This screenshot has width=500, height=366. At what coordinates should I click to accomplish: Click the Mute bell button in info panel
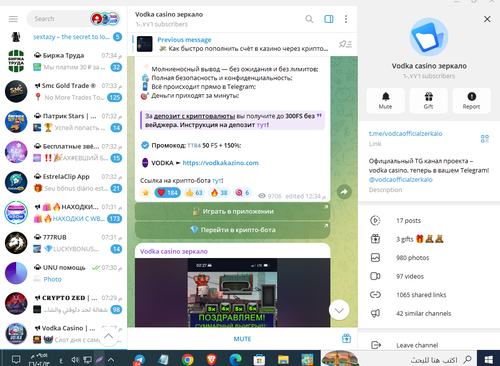[x=385, y=100]
